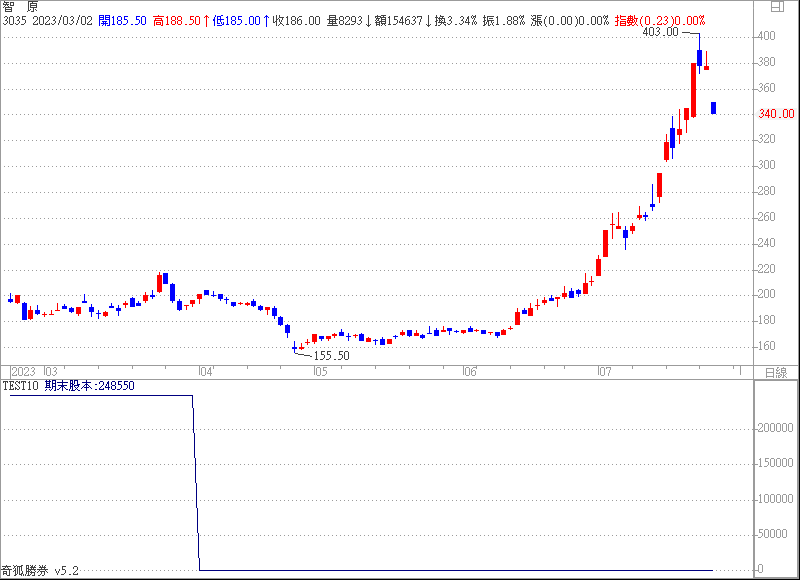Click the 2023 year marker on timeline

(22, 372)
